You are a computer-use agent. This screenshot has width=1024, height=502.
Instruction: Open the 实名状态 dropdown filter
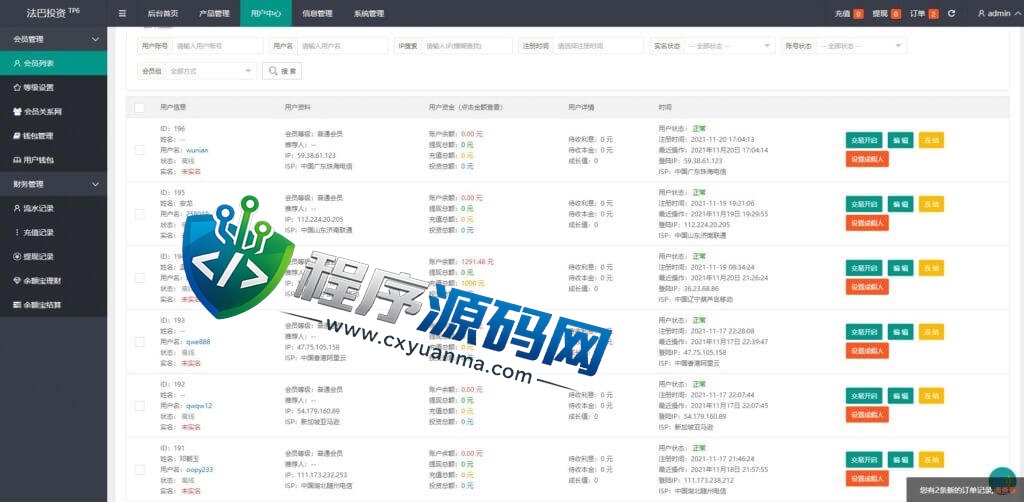729,46
